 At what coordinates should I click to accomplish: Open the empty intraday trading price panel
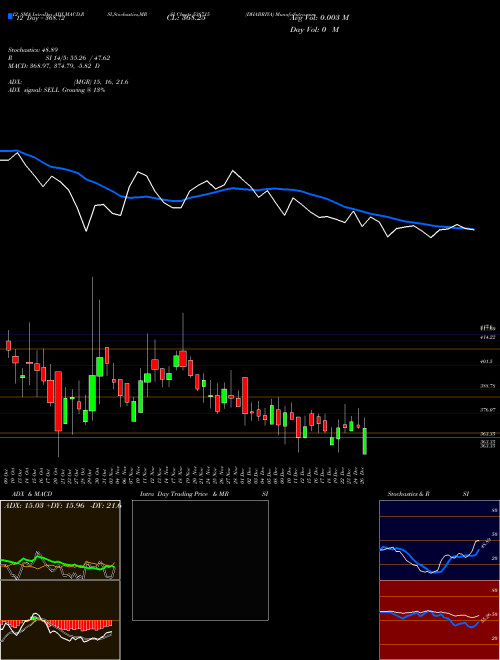click(200, 560)
